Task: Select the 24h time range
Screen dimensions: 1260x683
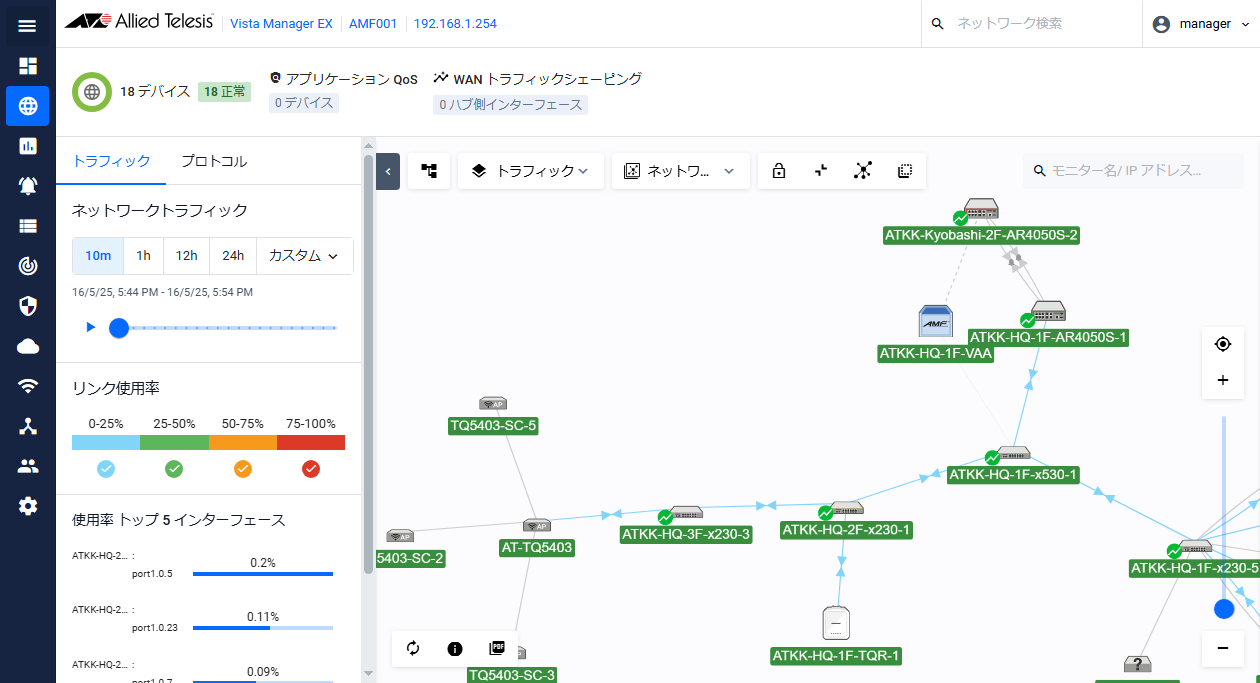Action: (x=233, y=256)
